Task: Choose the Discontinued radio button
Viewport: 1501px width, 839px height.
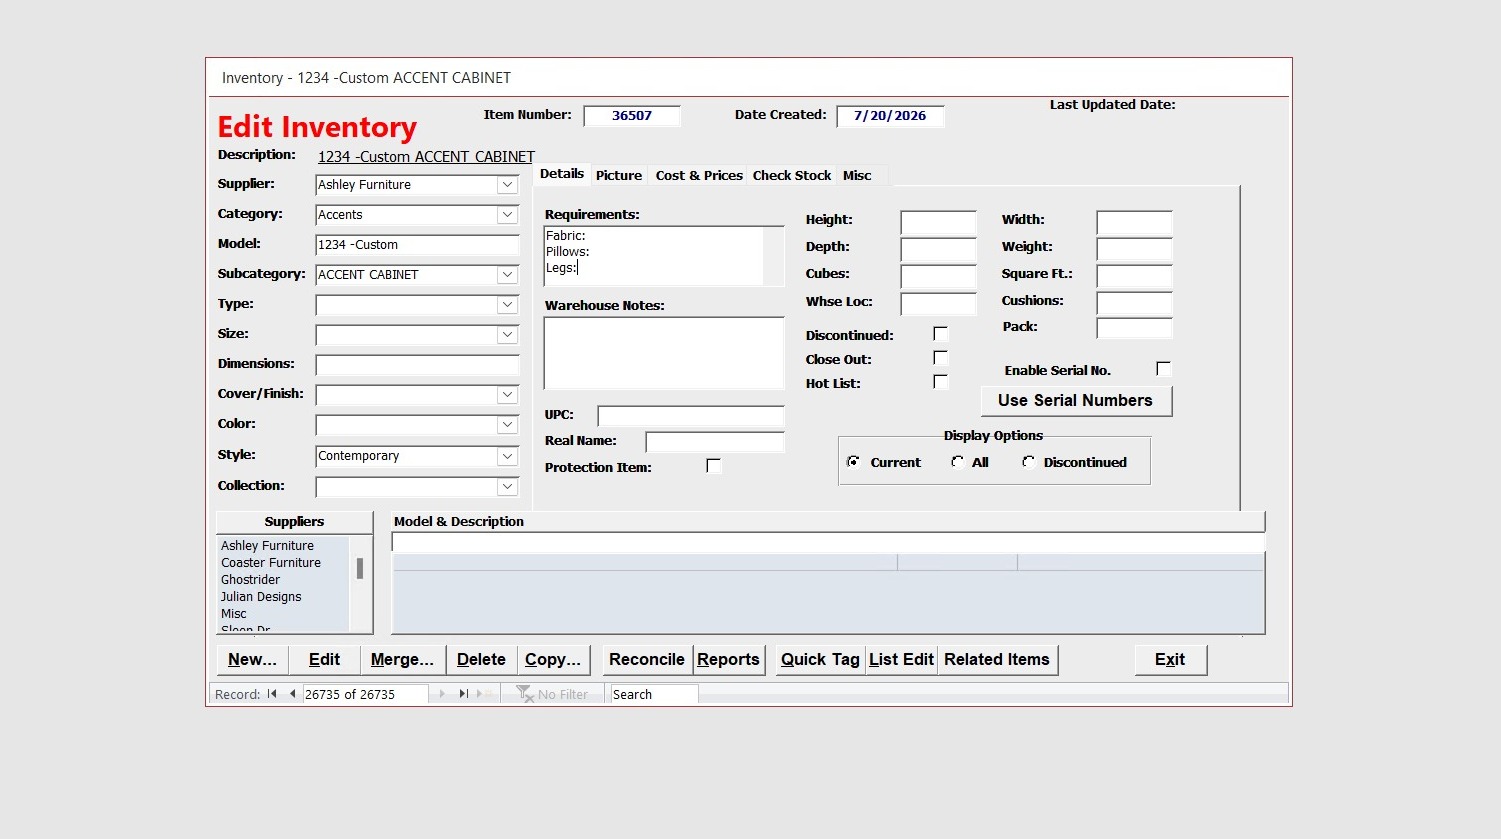Action: [x=1028, y=462]
